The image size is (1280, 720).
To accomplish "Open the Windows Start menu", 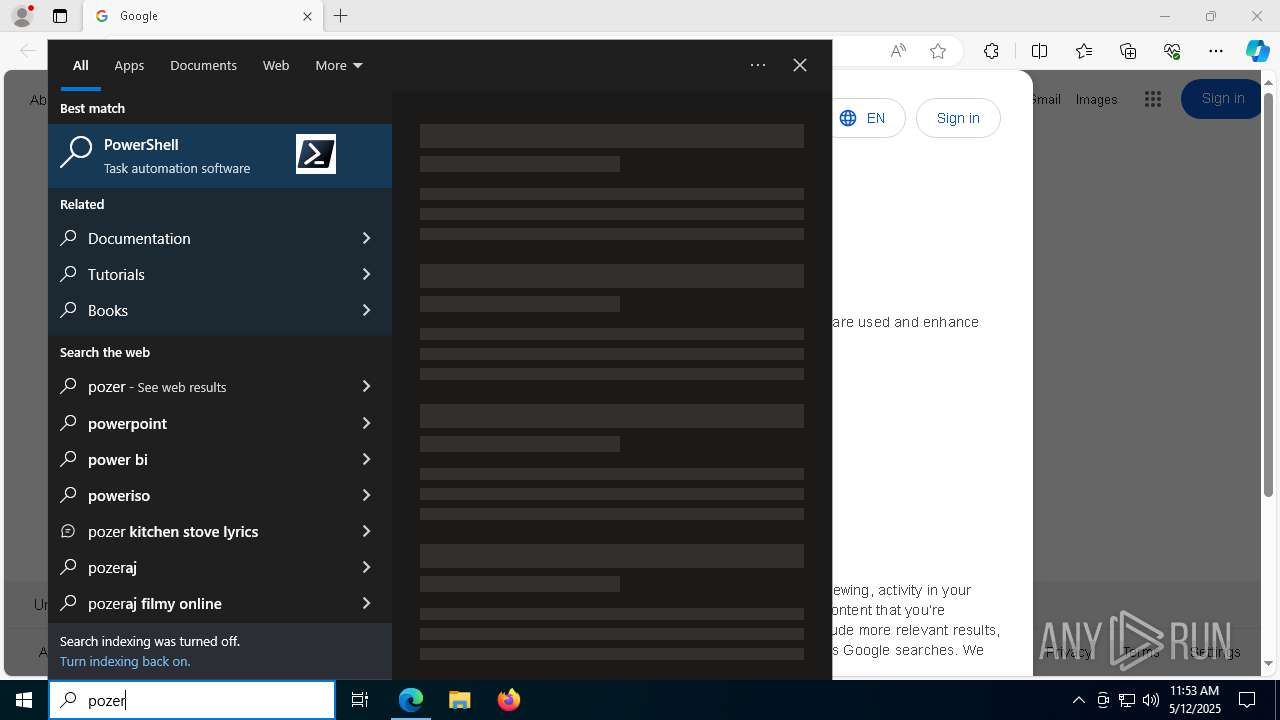I will (24, 700).
